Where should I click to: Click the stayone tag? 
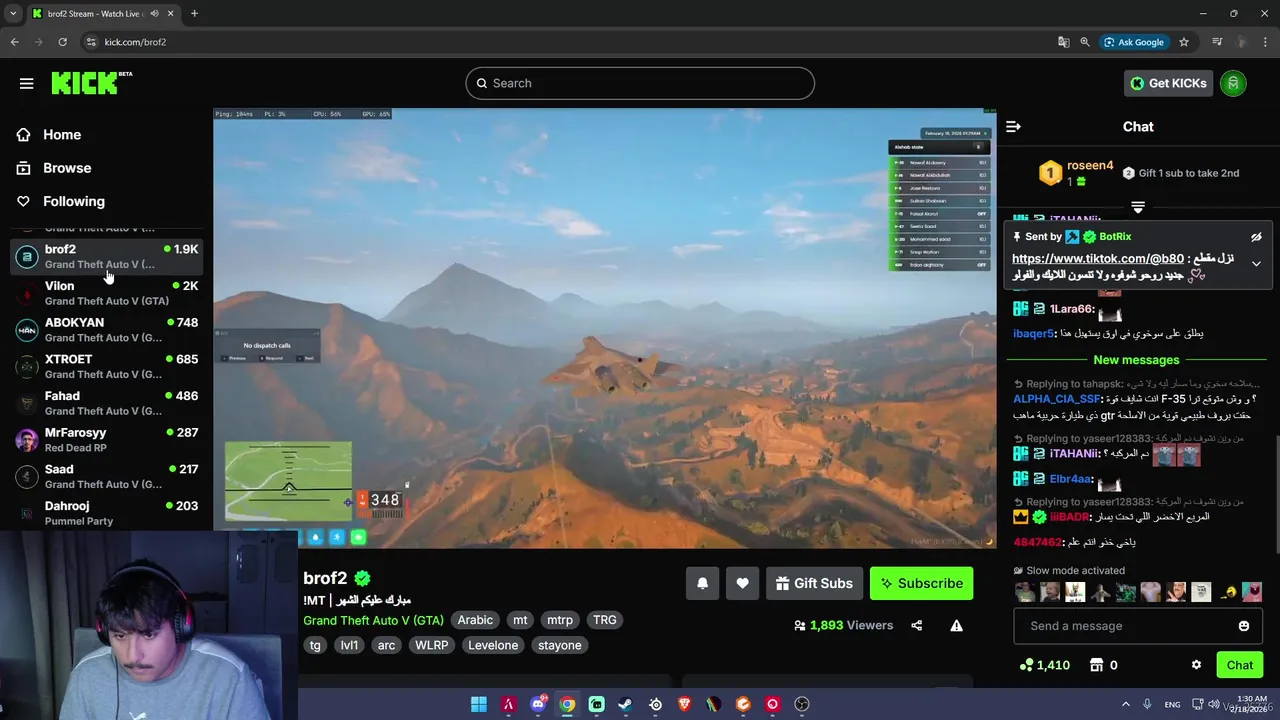[560, 645]
